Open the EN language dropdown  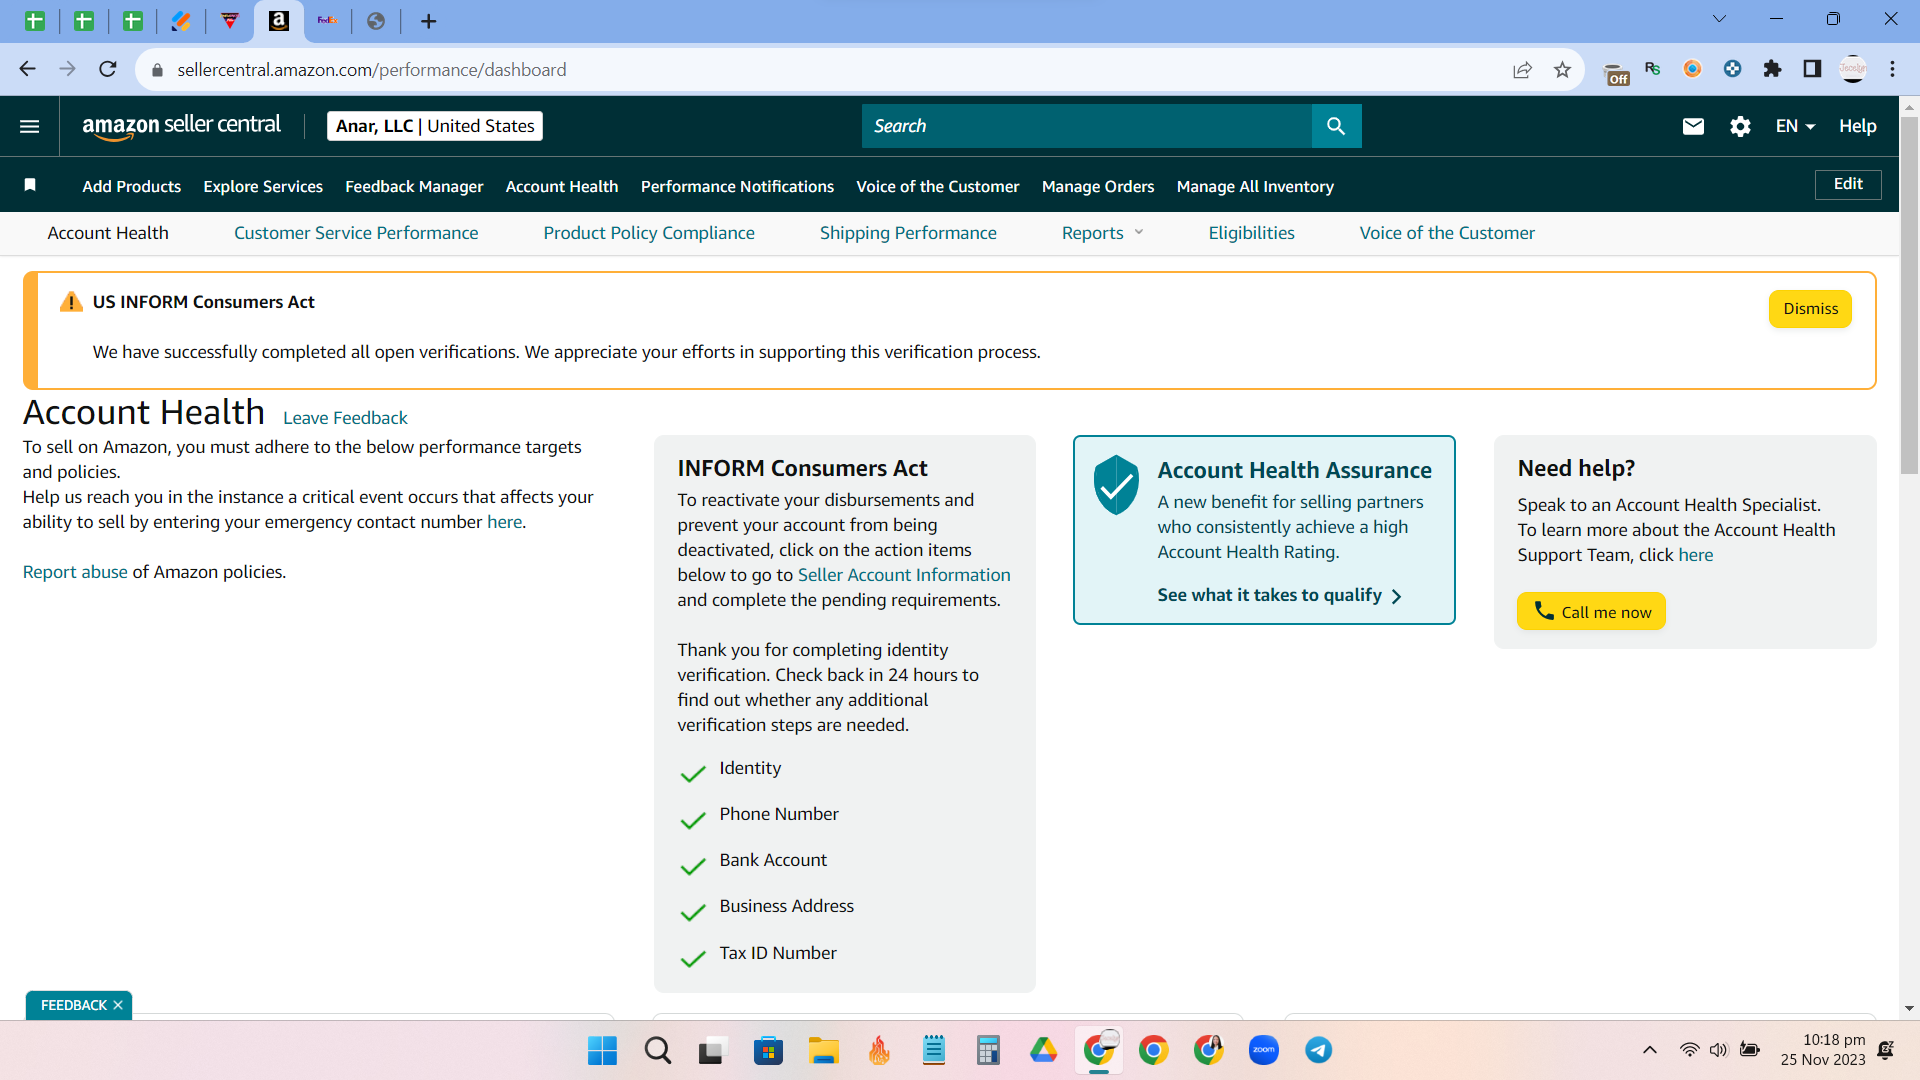point(1795,126)
